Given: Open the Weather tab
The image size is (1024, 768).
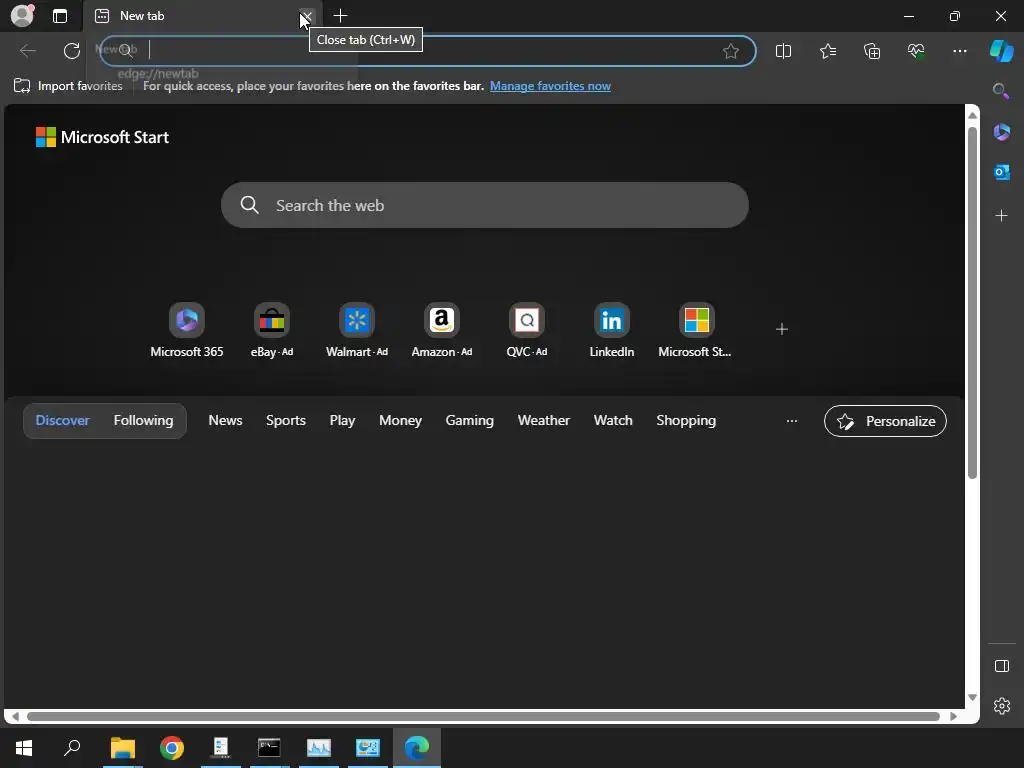Looking at the screenshot, I should [x=543, y=421].
